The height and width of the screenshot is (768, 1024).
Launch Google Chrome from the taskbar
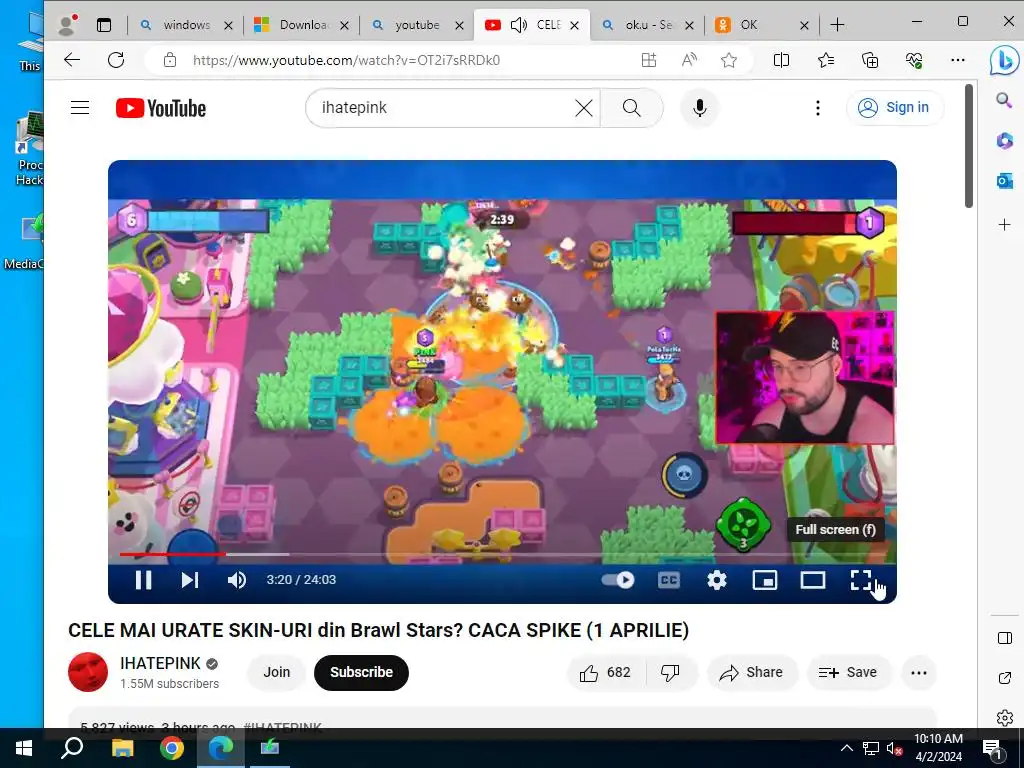[x=172, y=748]
